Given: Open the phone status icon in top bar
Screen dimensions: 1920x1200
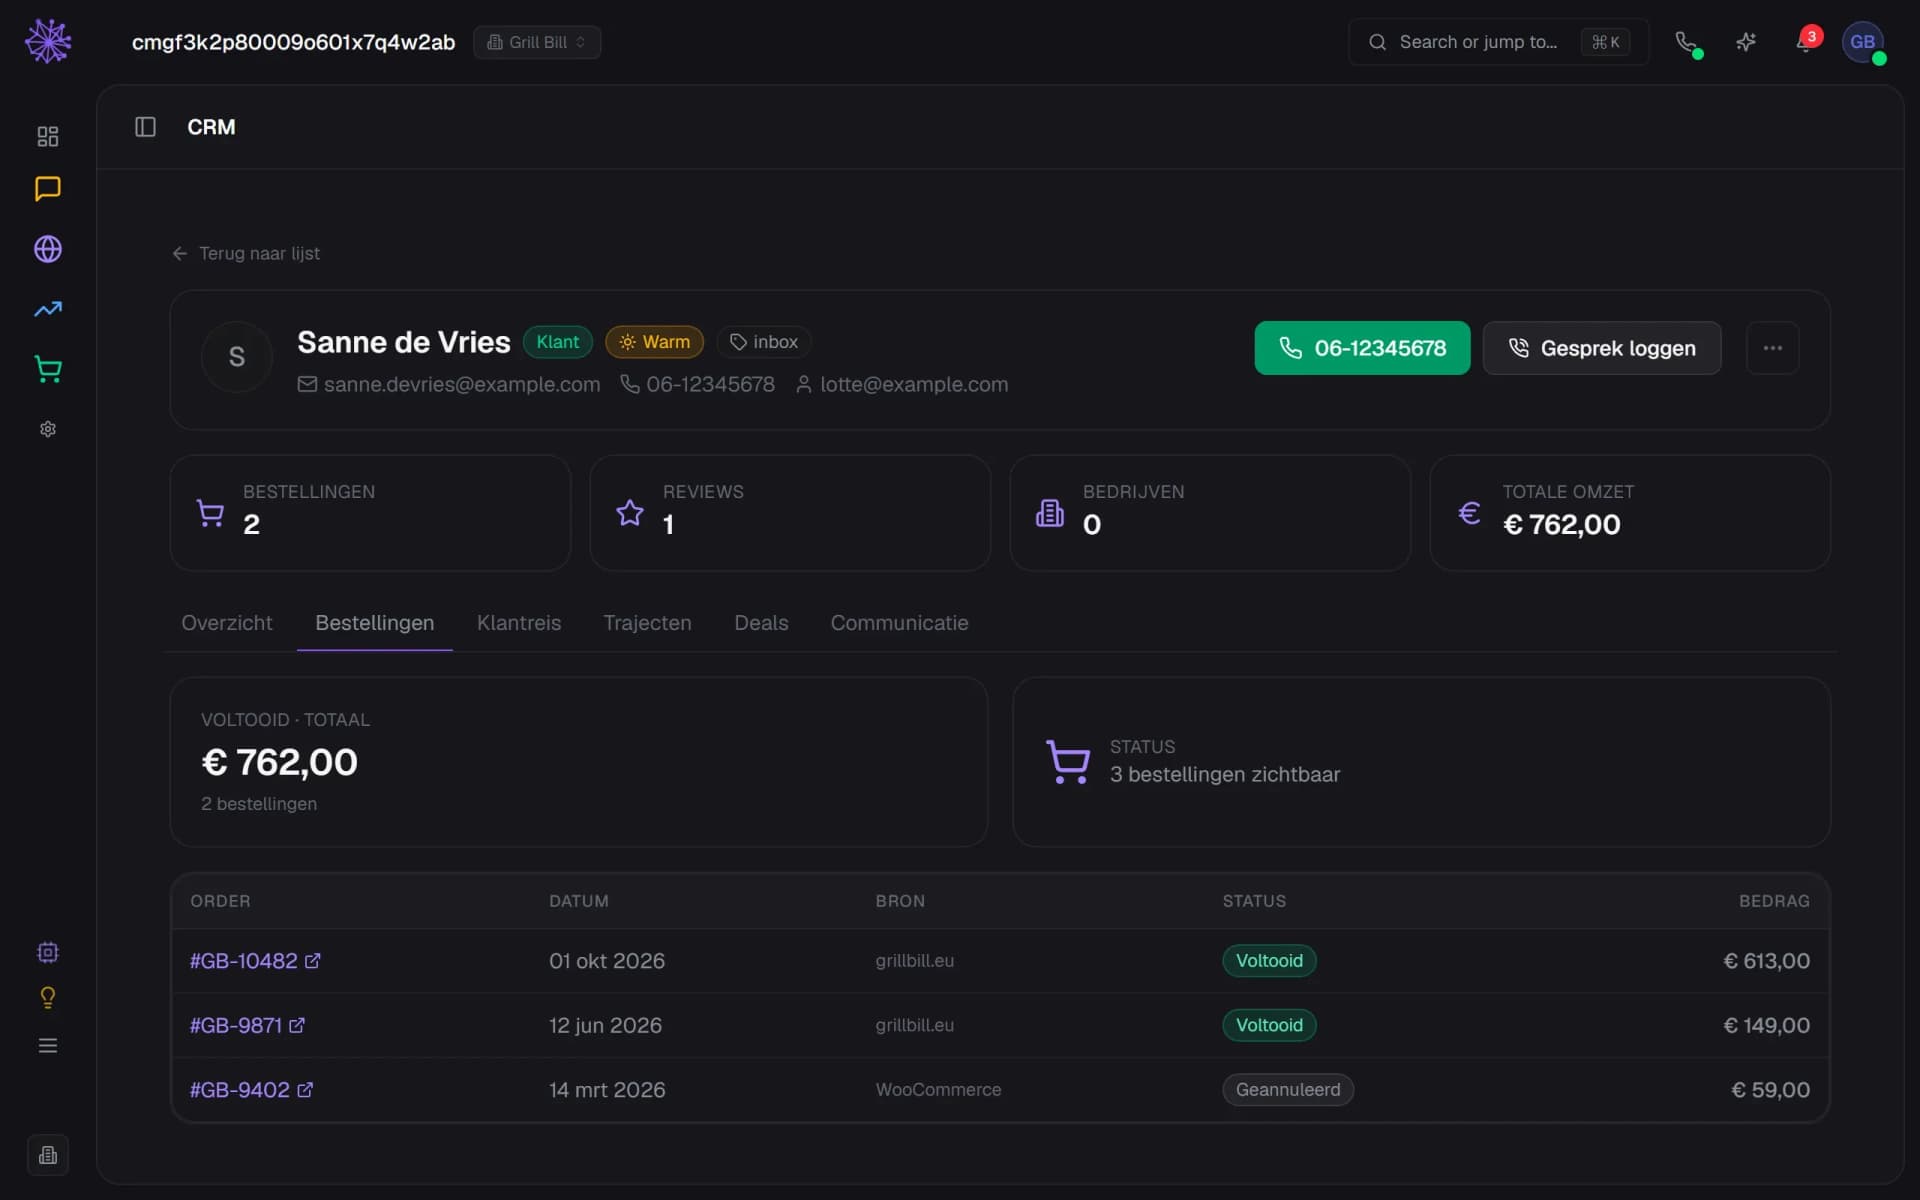Looking at the screenshot, I should coord(1687,42).
